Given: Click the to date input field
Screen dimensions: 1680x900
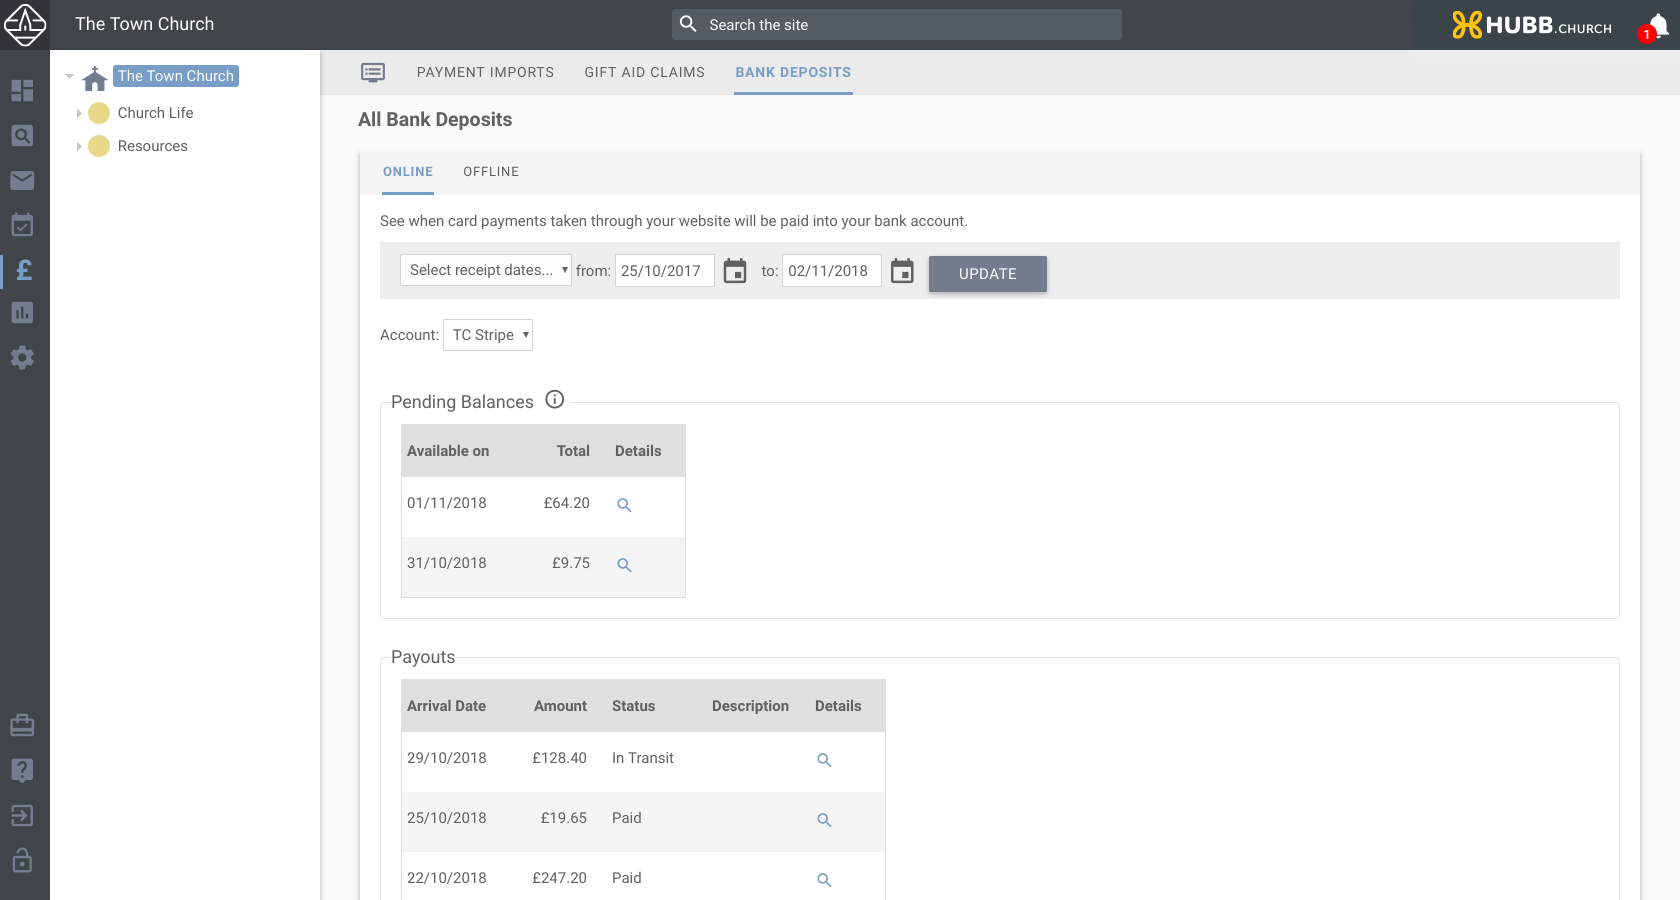Looking at the screenshot, I should point(832,271).
